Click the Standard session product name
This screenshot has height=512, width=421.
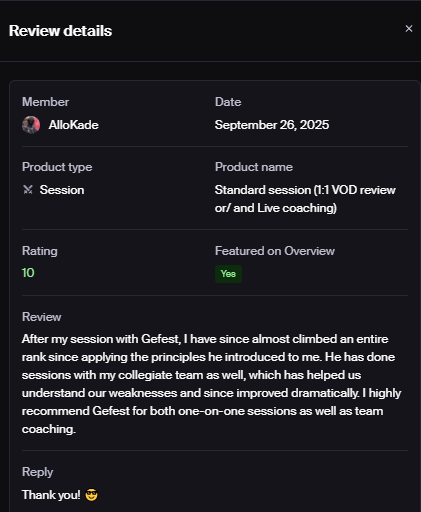coord(305,199)
